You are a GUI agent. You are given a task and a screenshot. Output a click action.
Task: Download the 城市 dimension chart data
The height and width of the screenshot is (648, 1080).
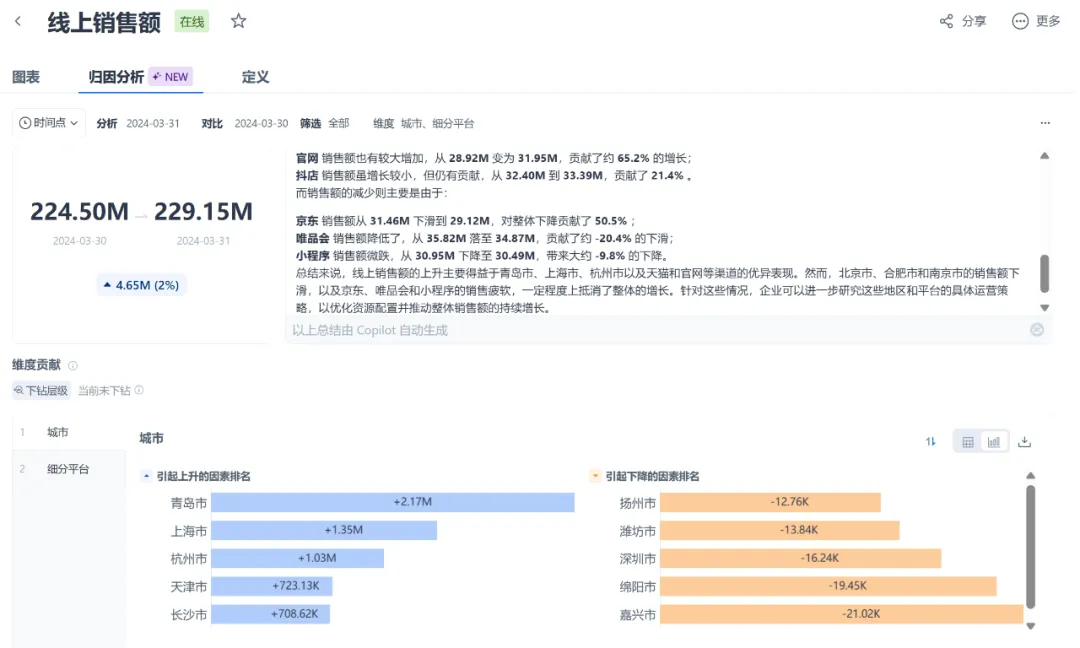click(x=1024, y=440)
